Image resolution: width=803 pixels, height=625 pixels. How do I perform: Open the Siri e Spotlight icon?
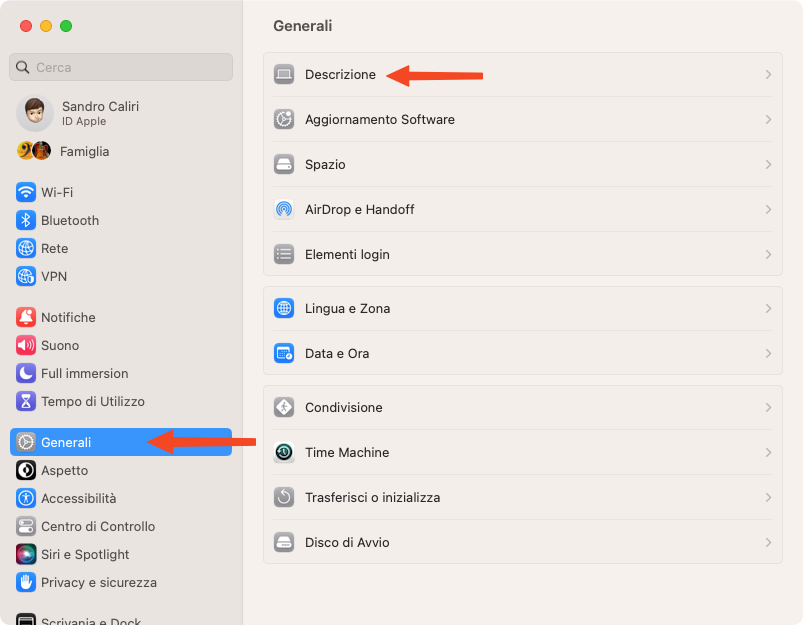point(26,554)
